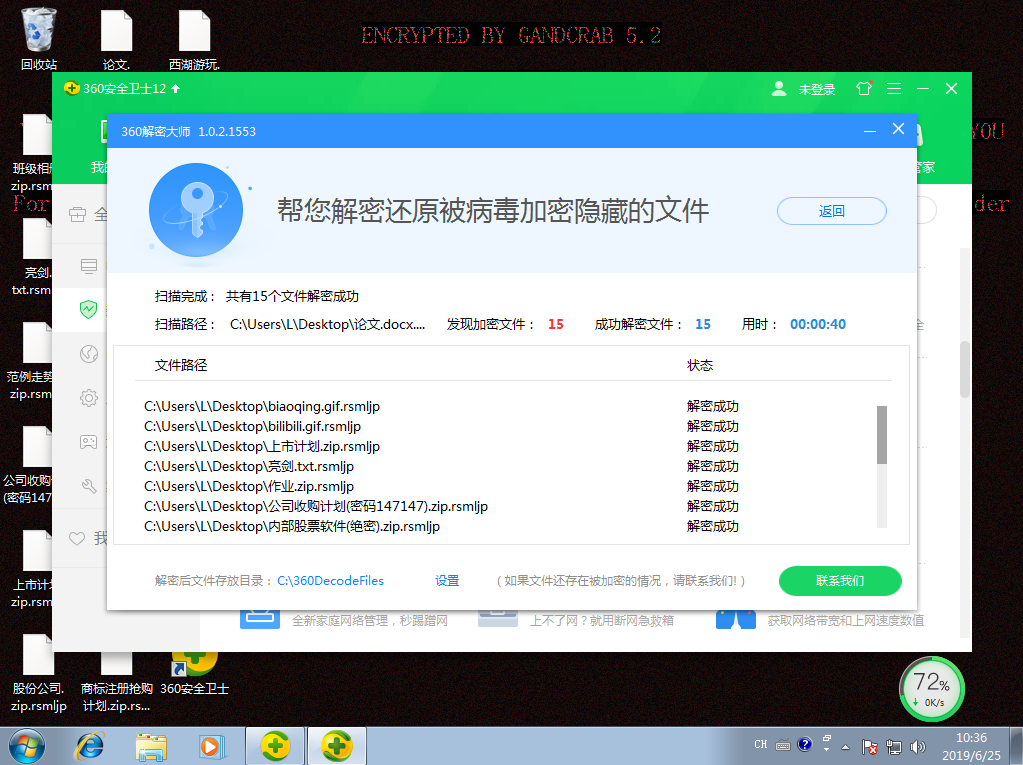This screenshot has width=1023, height=765.
Task: Click the CH input language indicator
Action: (x=761, y=744)
